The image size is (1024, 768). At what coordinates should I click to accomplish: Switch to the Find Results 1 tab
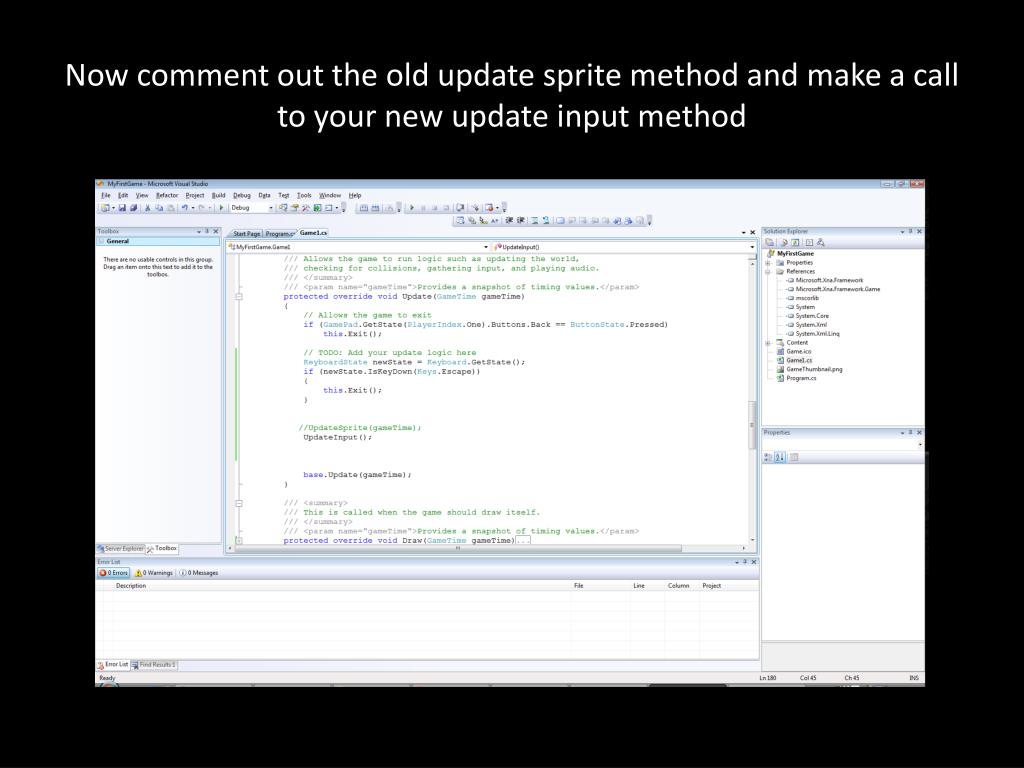[x=154, y=665]
